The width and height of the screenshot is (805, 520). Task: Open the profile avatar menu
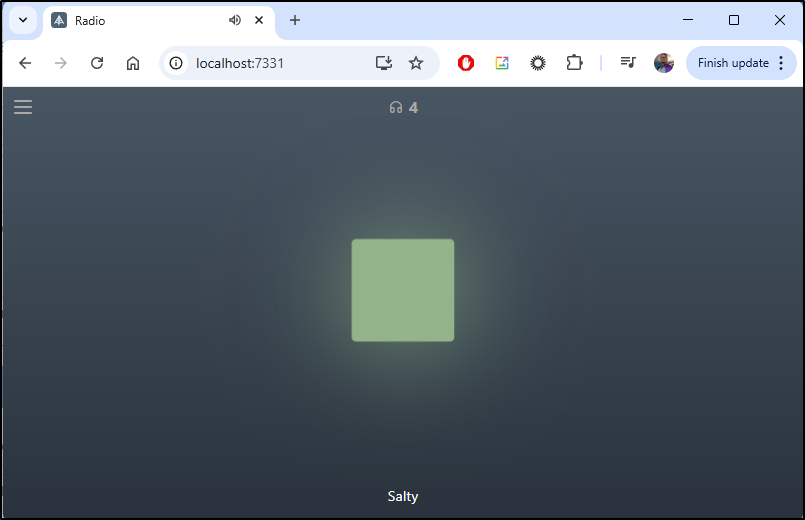click(664, 63)
